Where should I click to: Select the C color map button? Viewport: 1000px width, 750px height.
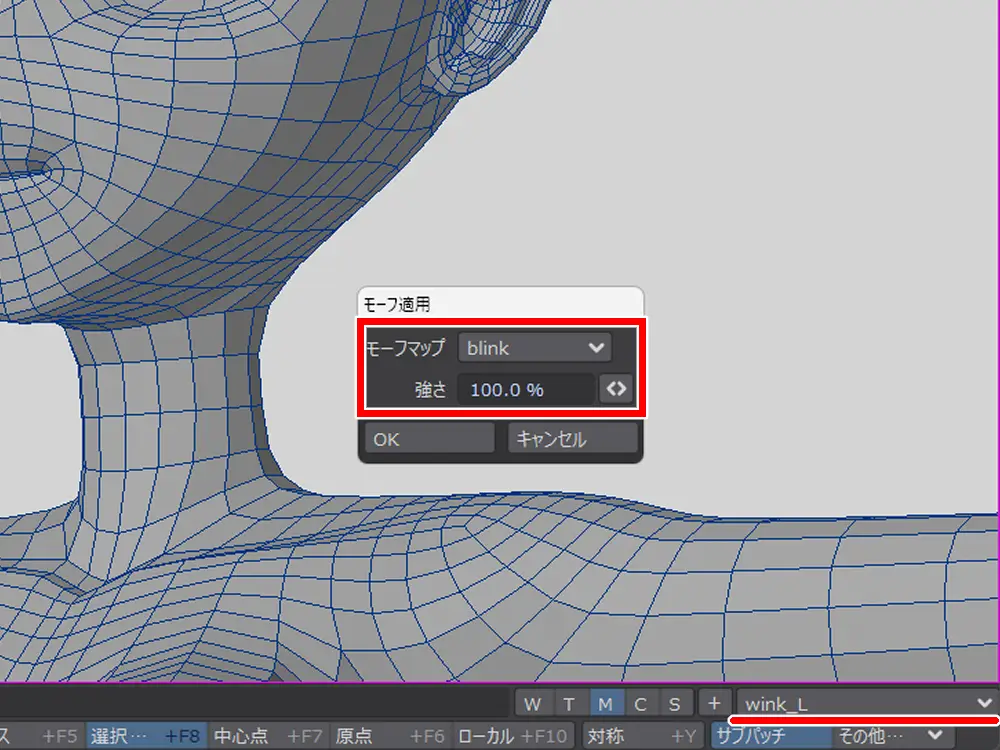point(640,704)
